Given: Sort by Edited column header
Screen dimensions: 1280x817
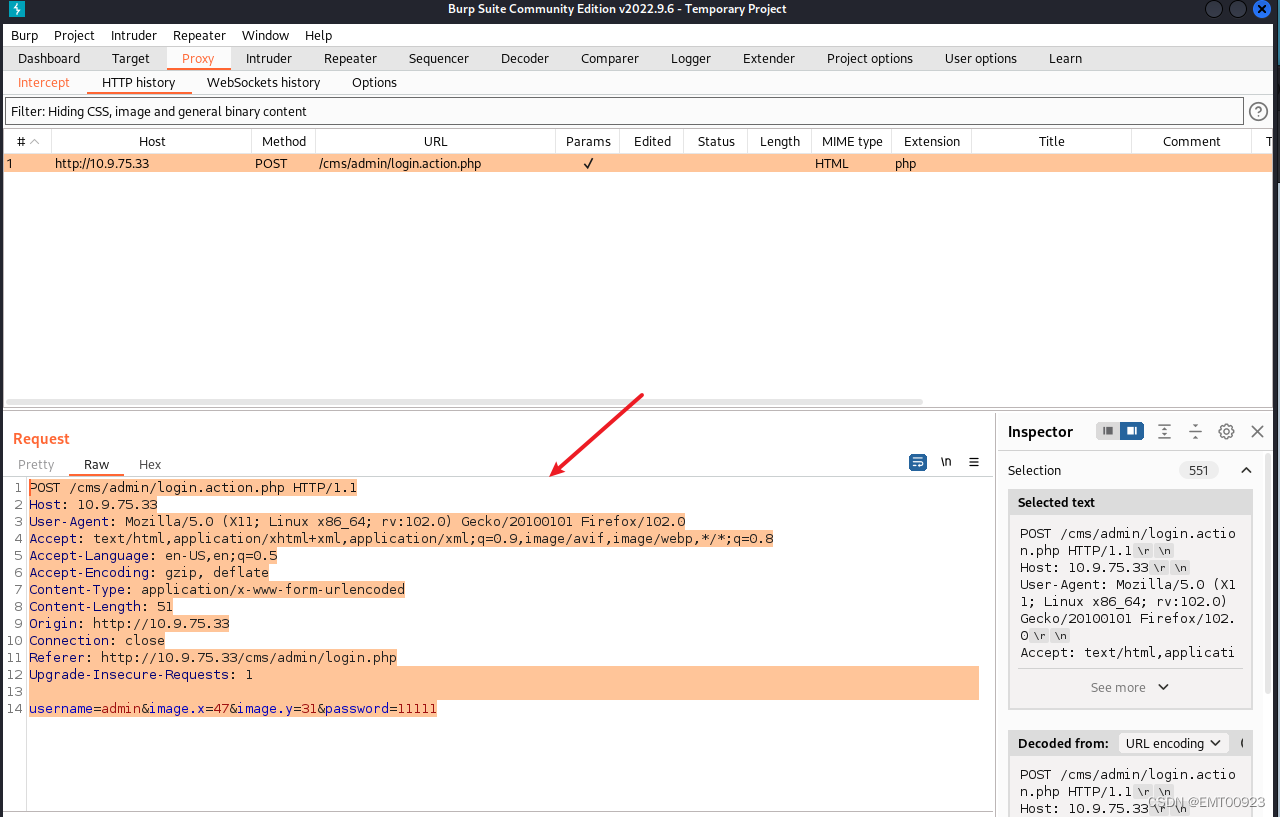Looking at the screenshot, I should [652, 141].
